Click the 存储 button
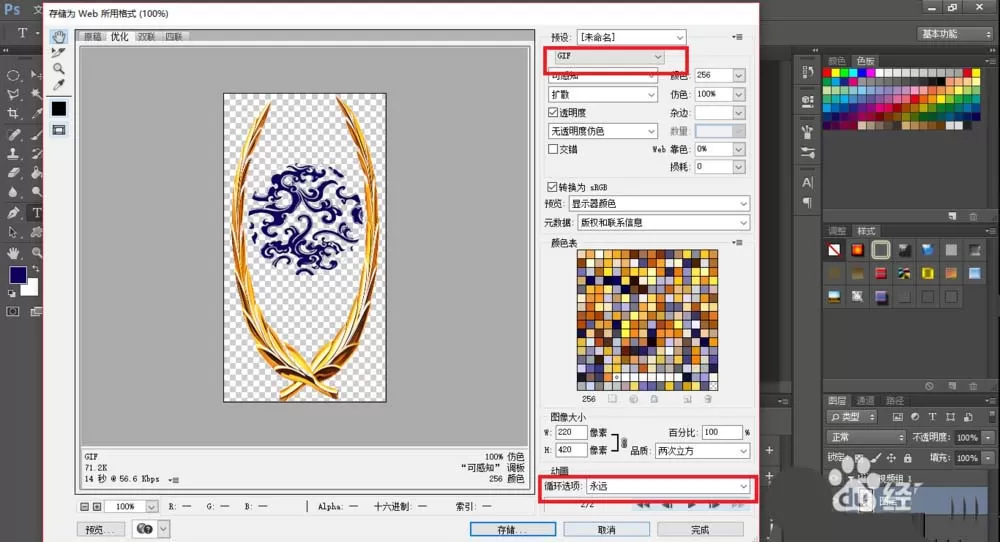 [x=513, y=529]
